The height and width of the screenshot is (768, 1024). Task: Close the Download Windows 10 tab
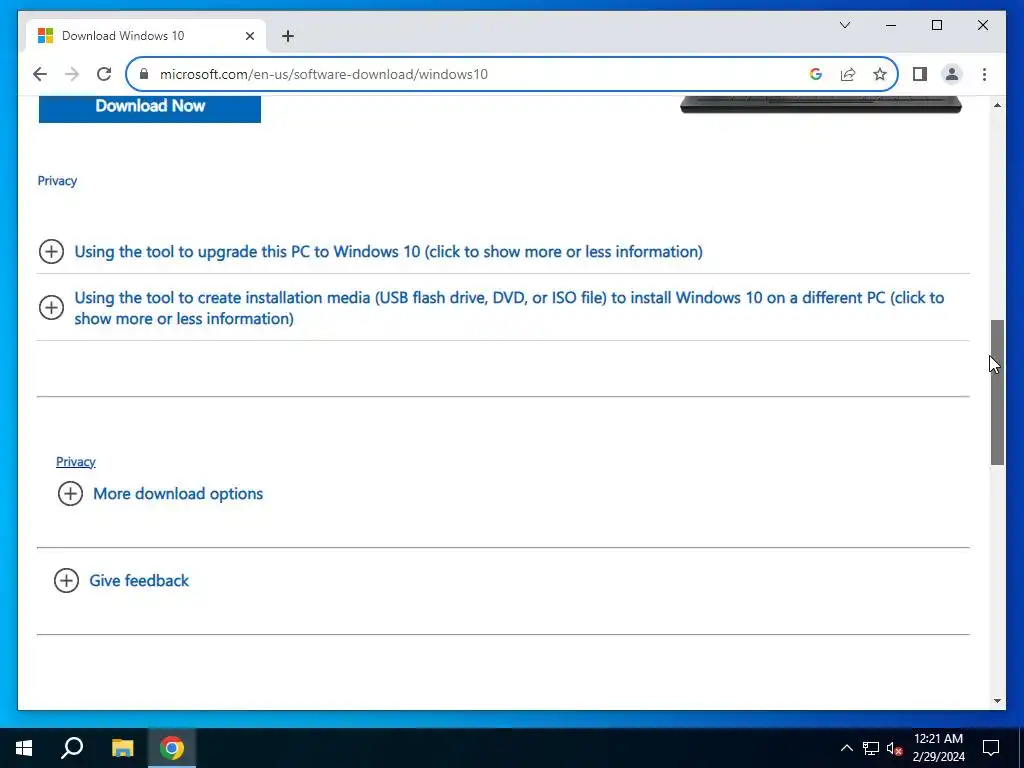point(249,36)
